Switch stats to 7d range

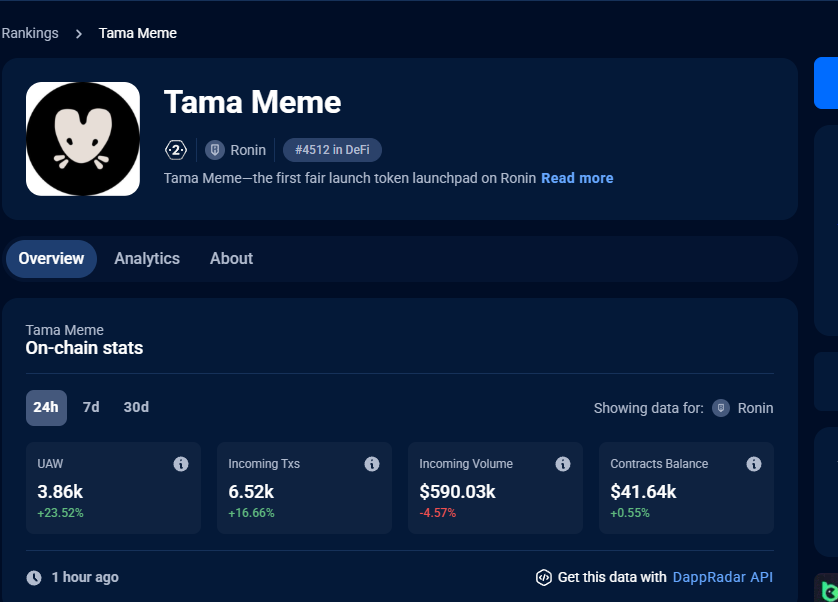click(x=91, y=407)
